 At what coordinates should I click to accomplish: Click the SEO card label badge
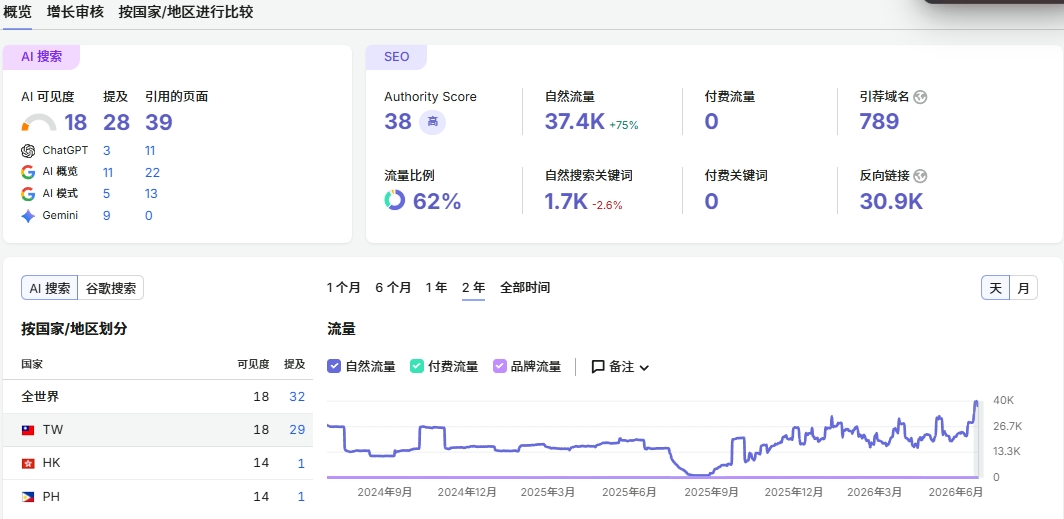[x=396, y=57]
